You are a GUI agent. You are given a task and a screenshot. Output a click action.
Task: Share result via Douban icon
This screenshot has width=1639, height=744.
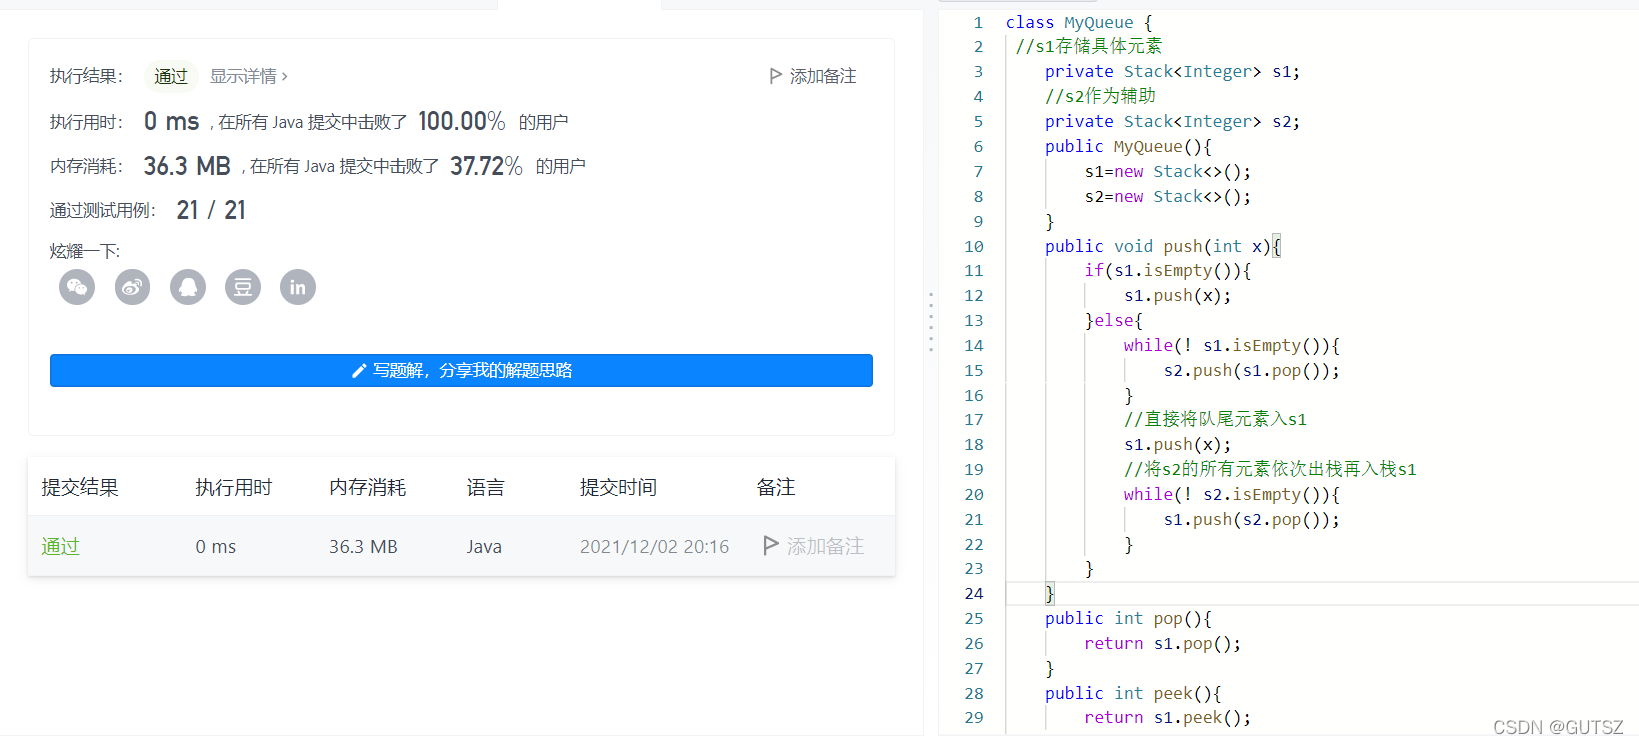pos(243,288)
